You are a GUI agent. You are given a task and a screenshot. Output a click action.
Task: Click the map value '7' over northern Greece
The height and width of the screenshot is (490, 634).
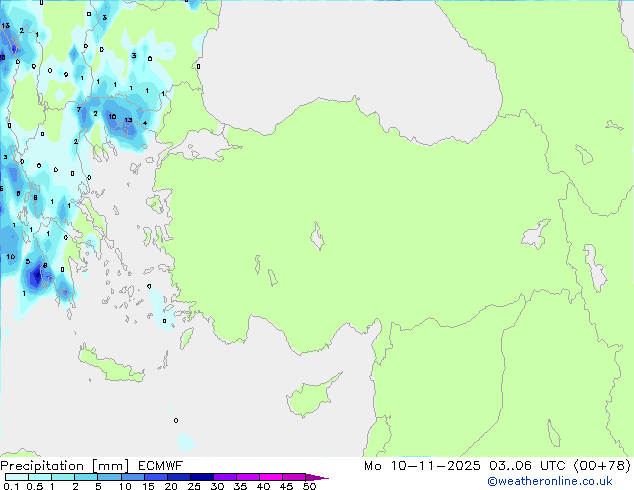tap(79, 109)
